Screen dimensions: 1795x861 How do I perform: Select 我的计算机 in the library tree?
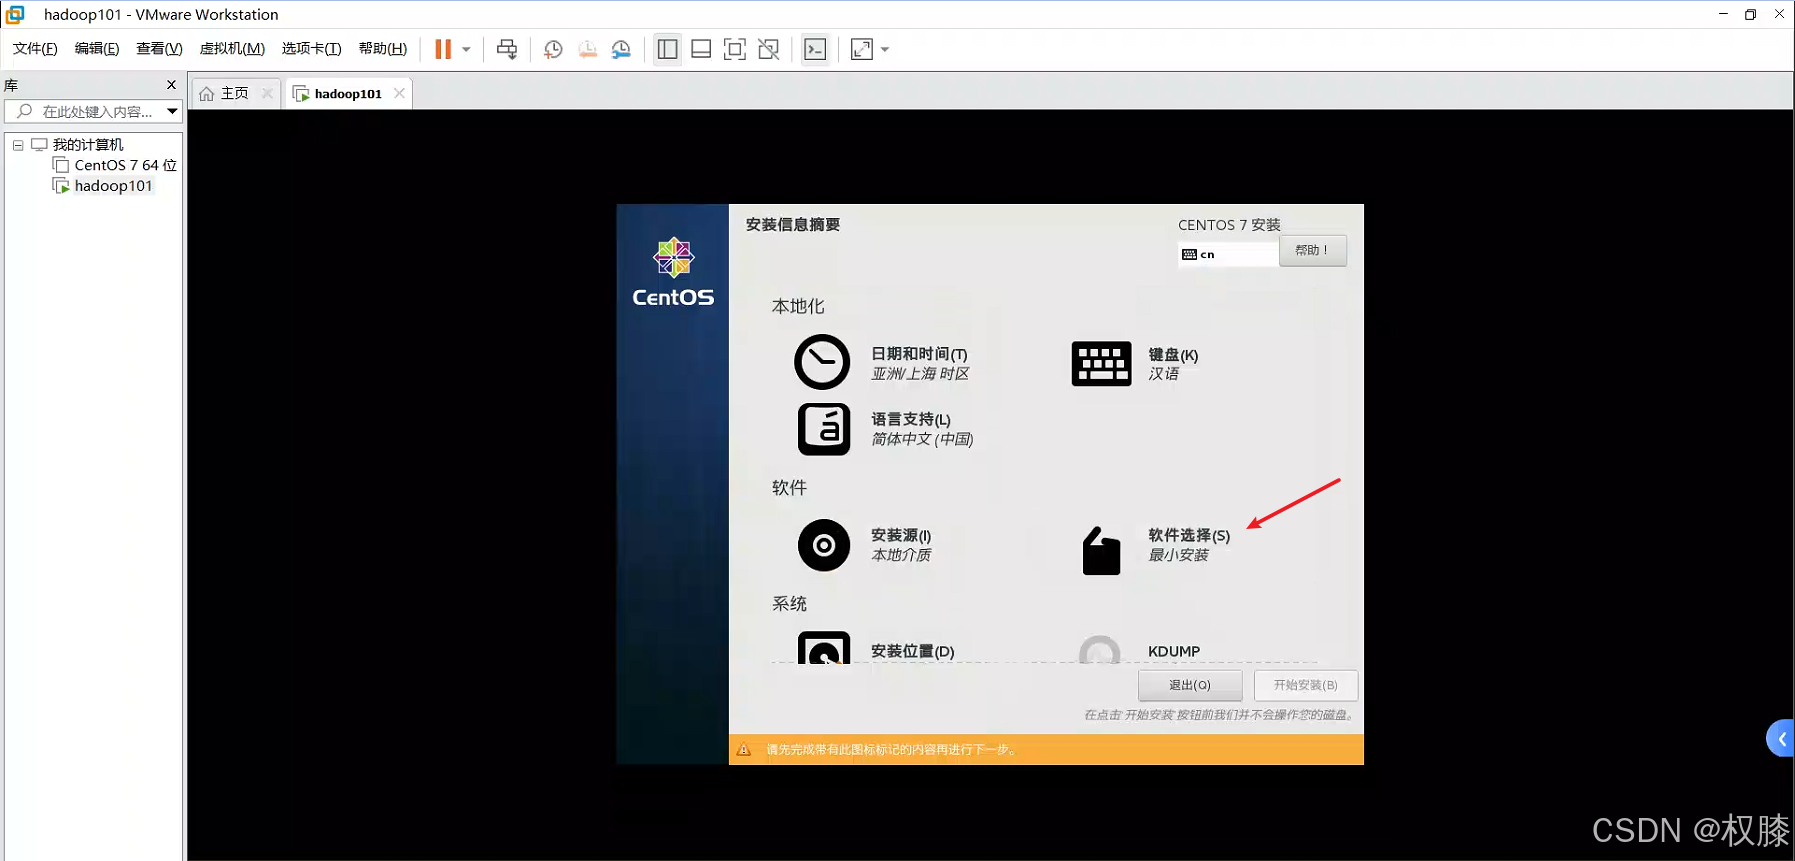point(88,145)
